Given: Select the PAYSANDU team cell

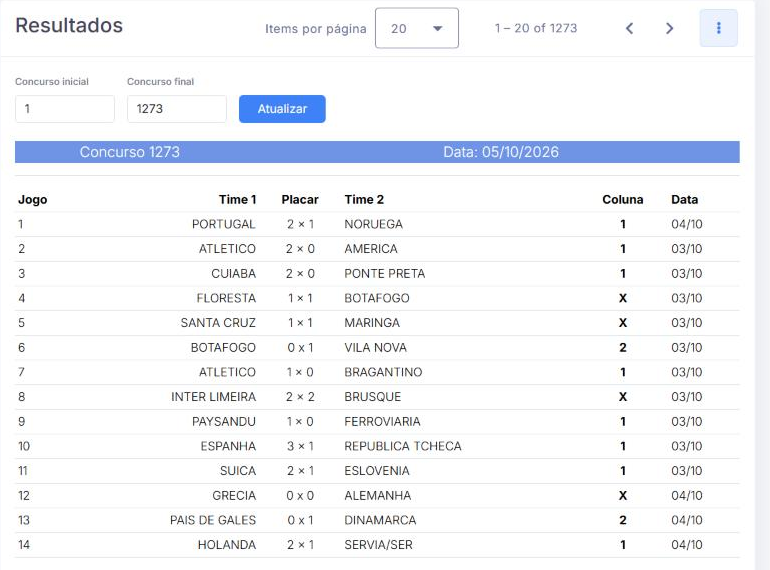Looking at the screenshot, I should 224,421.
